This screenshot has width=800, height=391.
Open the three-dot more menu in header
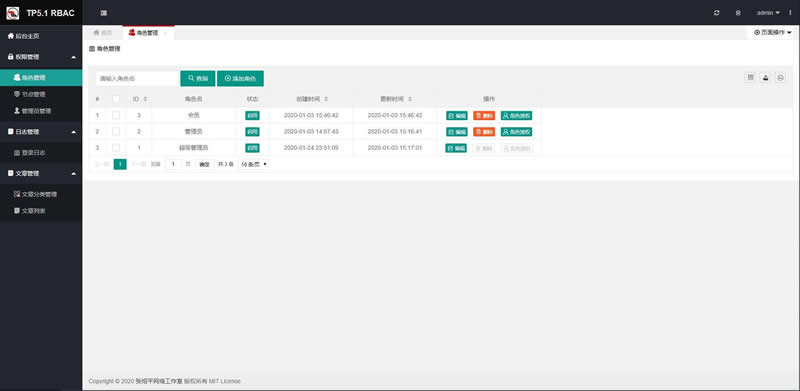pos(791,13)
